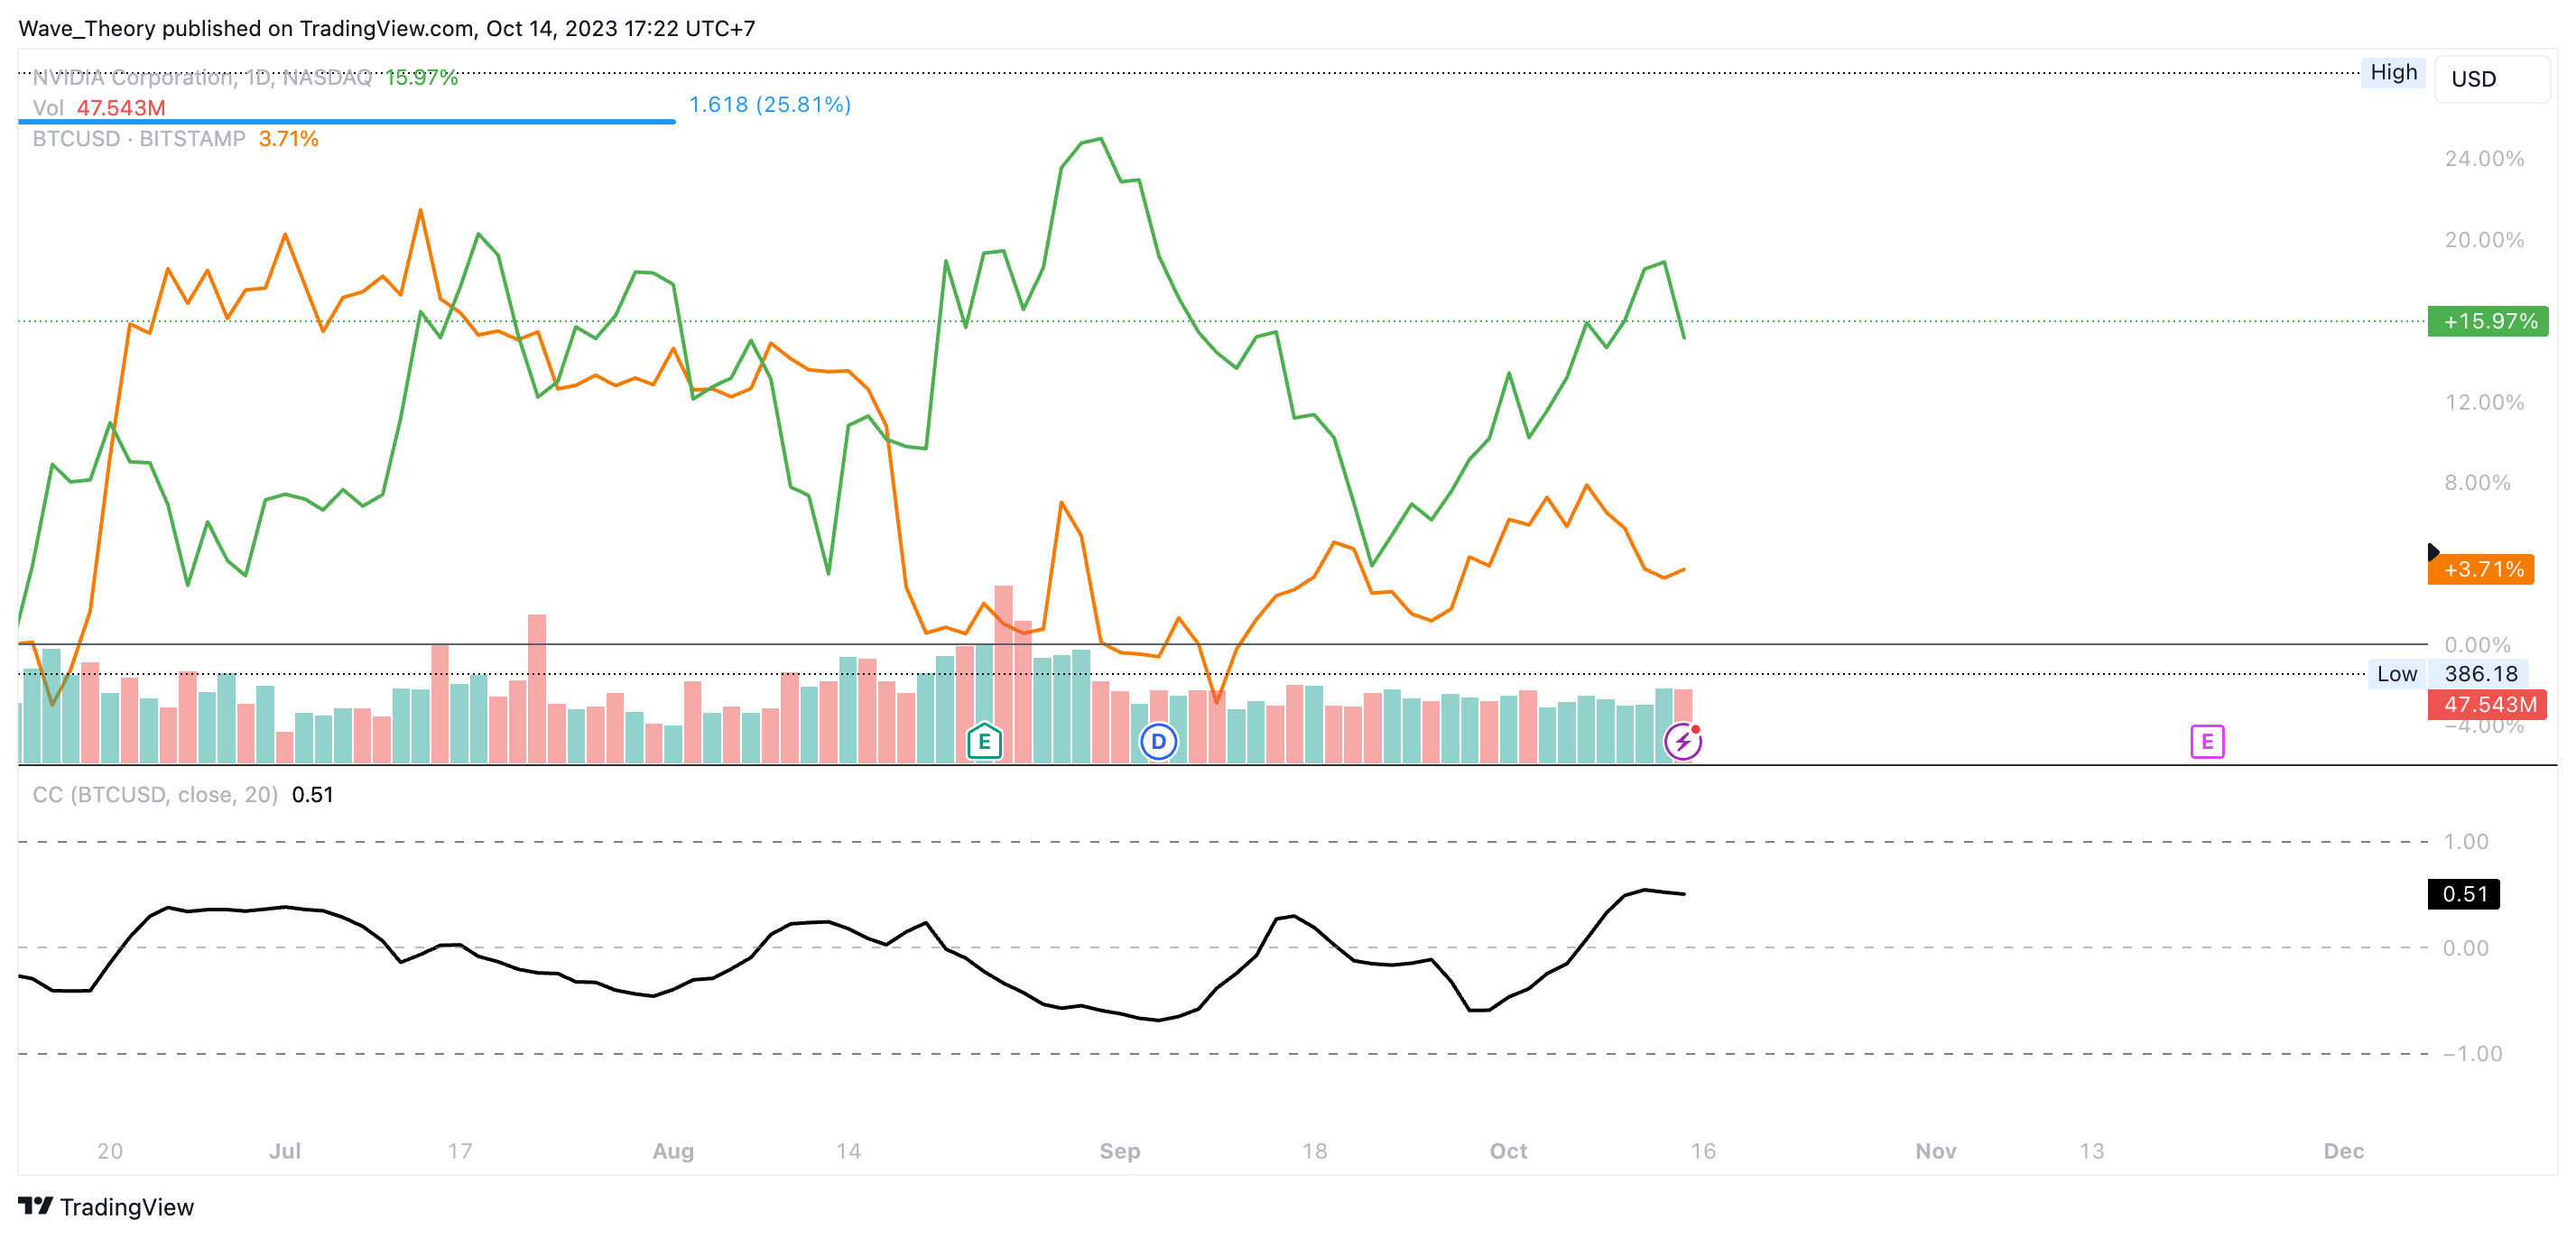Click the orange +3.71% price tag
This screenshot has width=2576, height=1238.
pyautogui.click(x=2479, y=569)
